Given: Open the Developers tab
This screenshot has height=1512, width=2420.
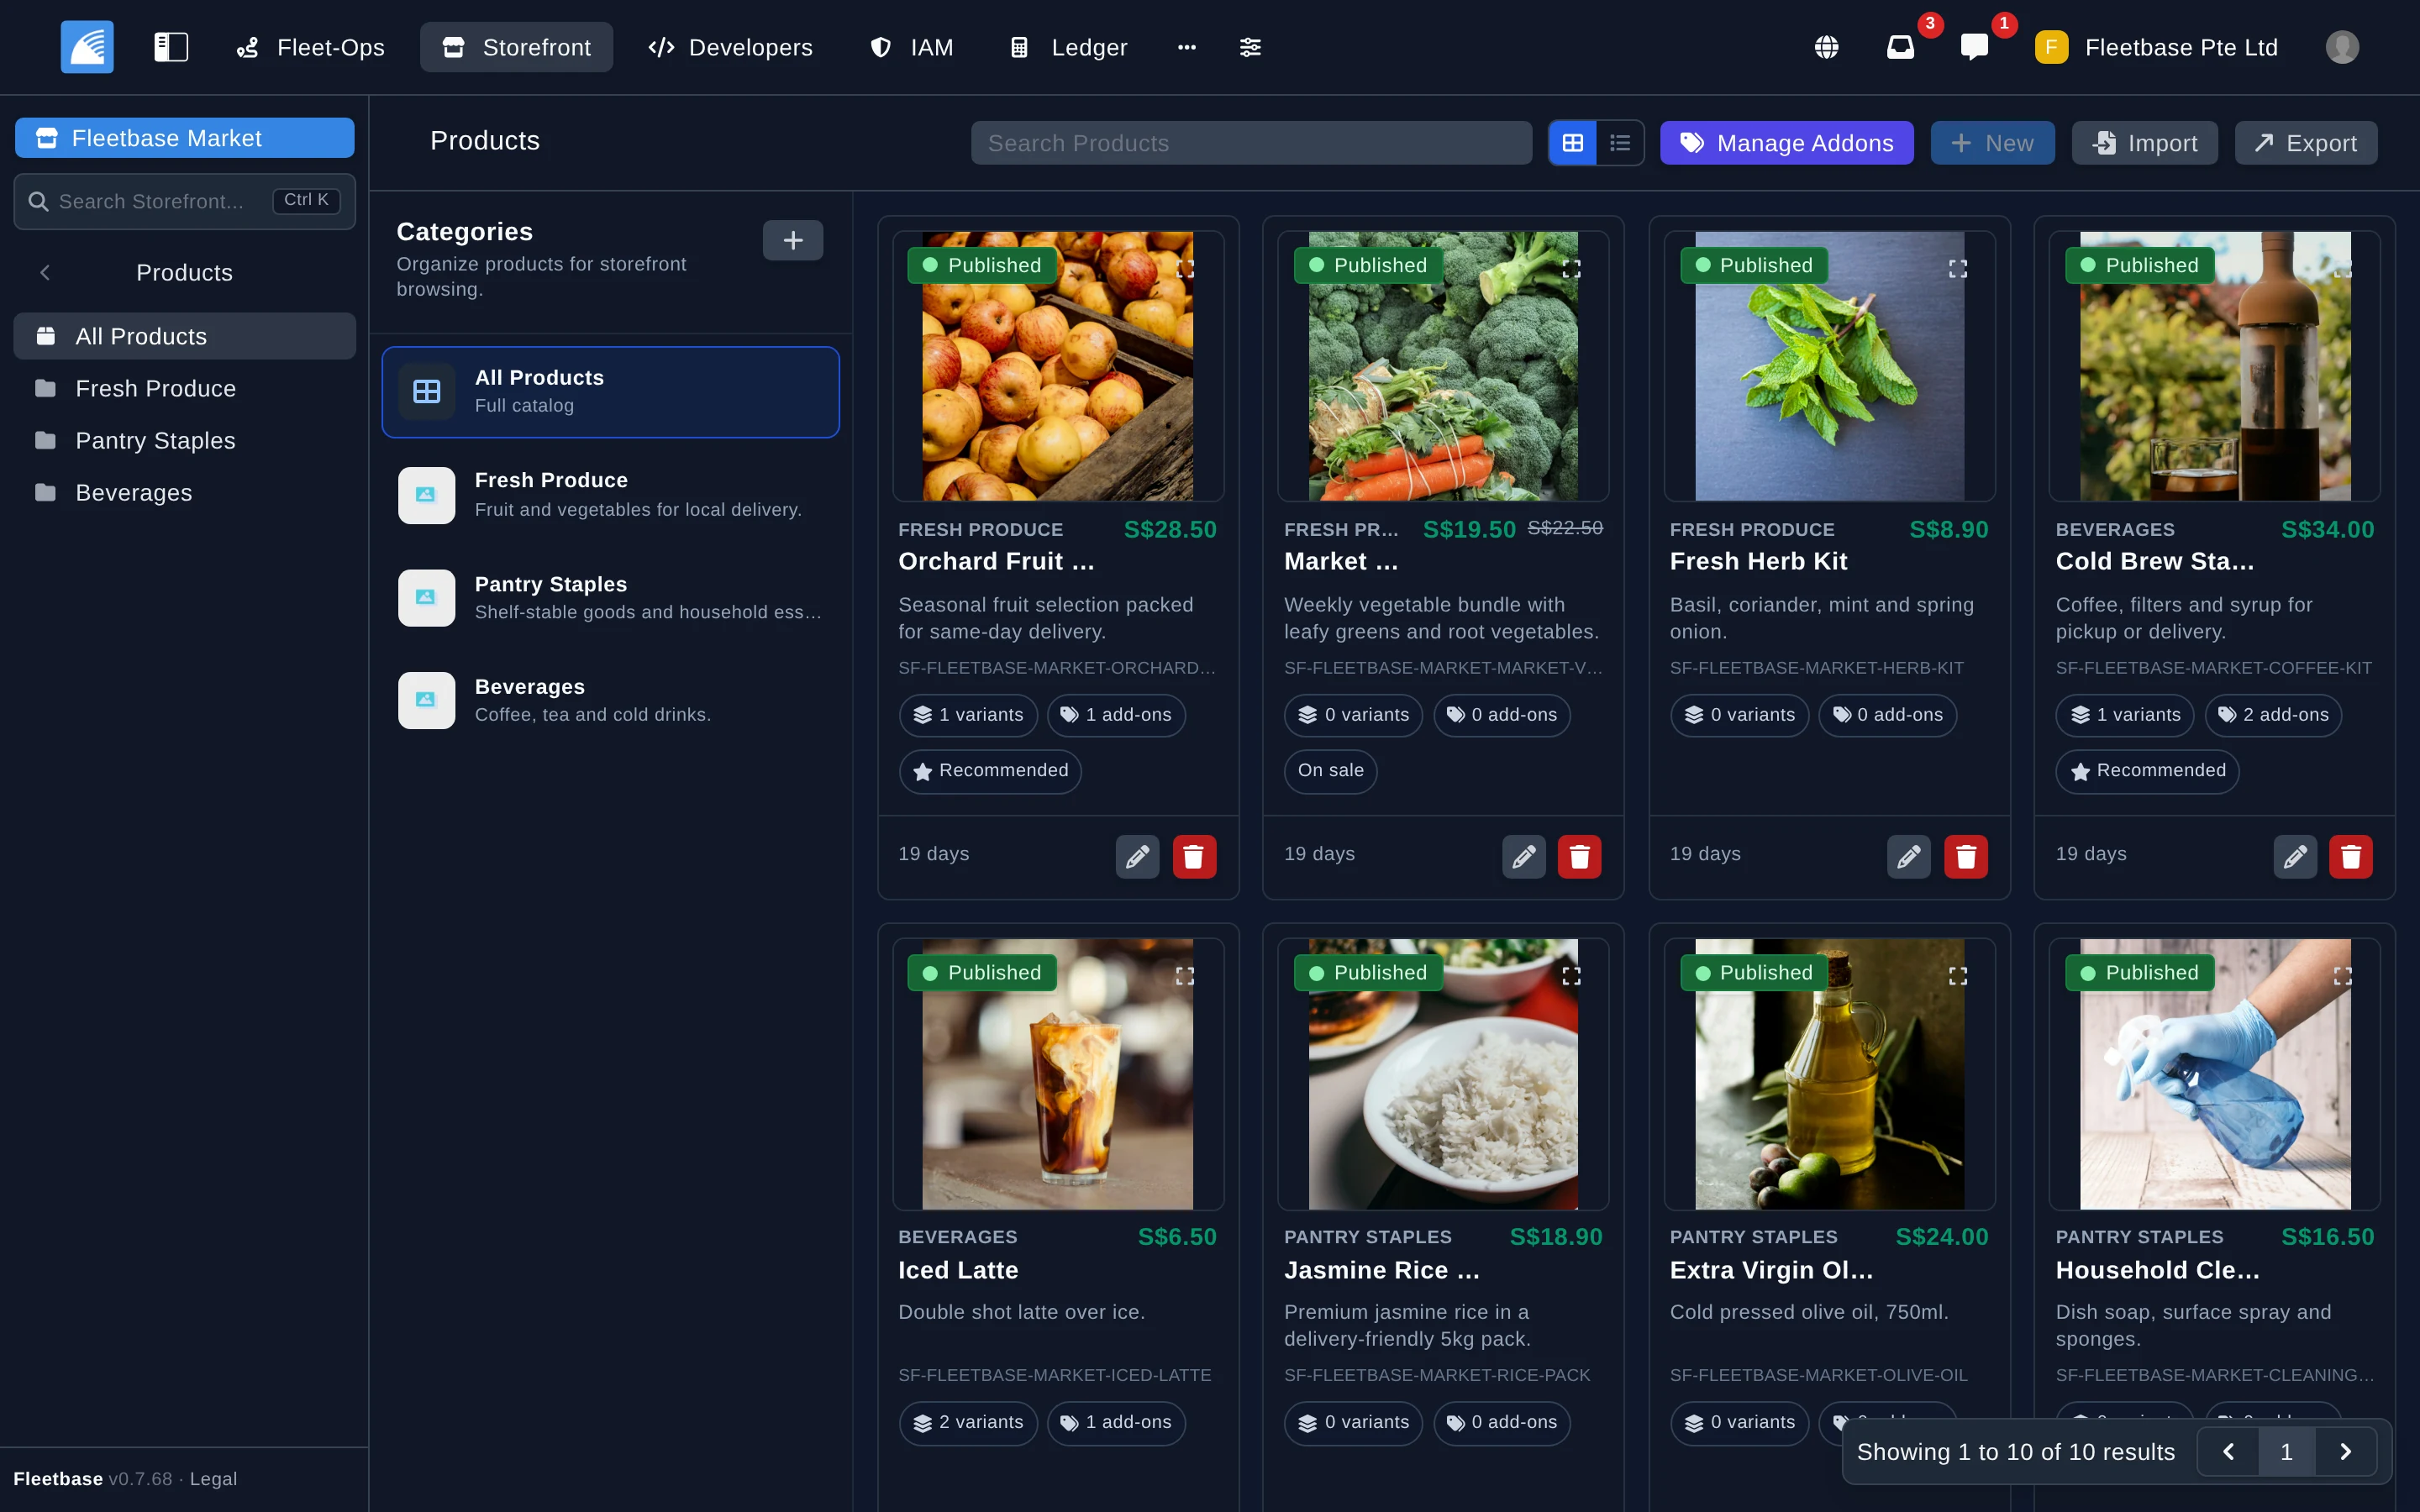Looking at the screenshot, I should (x=731, y=47).
